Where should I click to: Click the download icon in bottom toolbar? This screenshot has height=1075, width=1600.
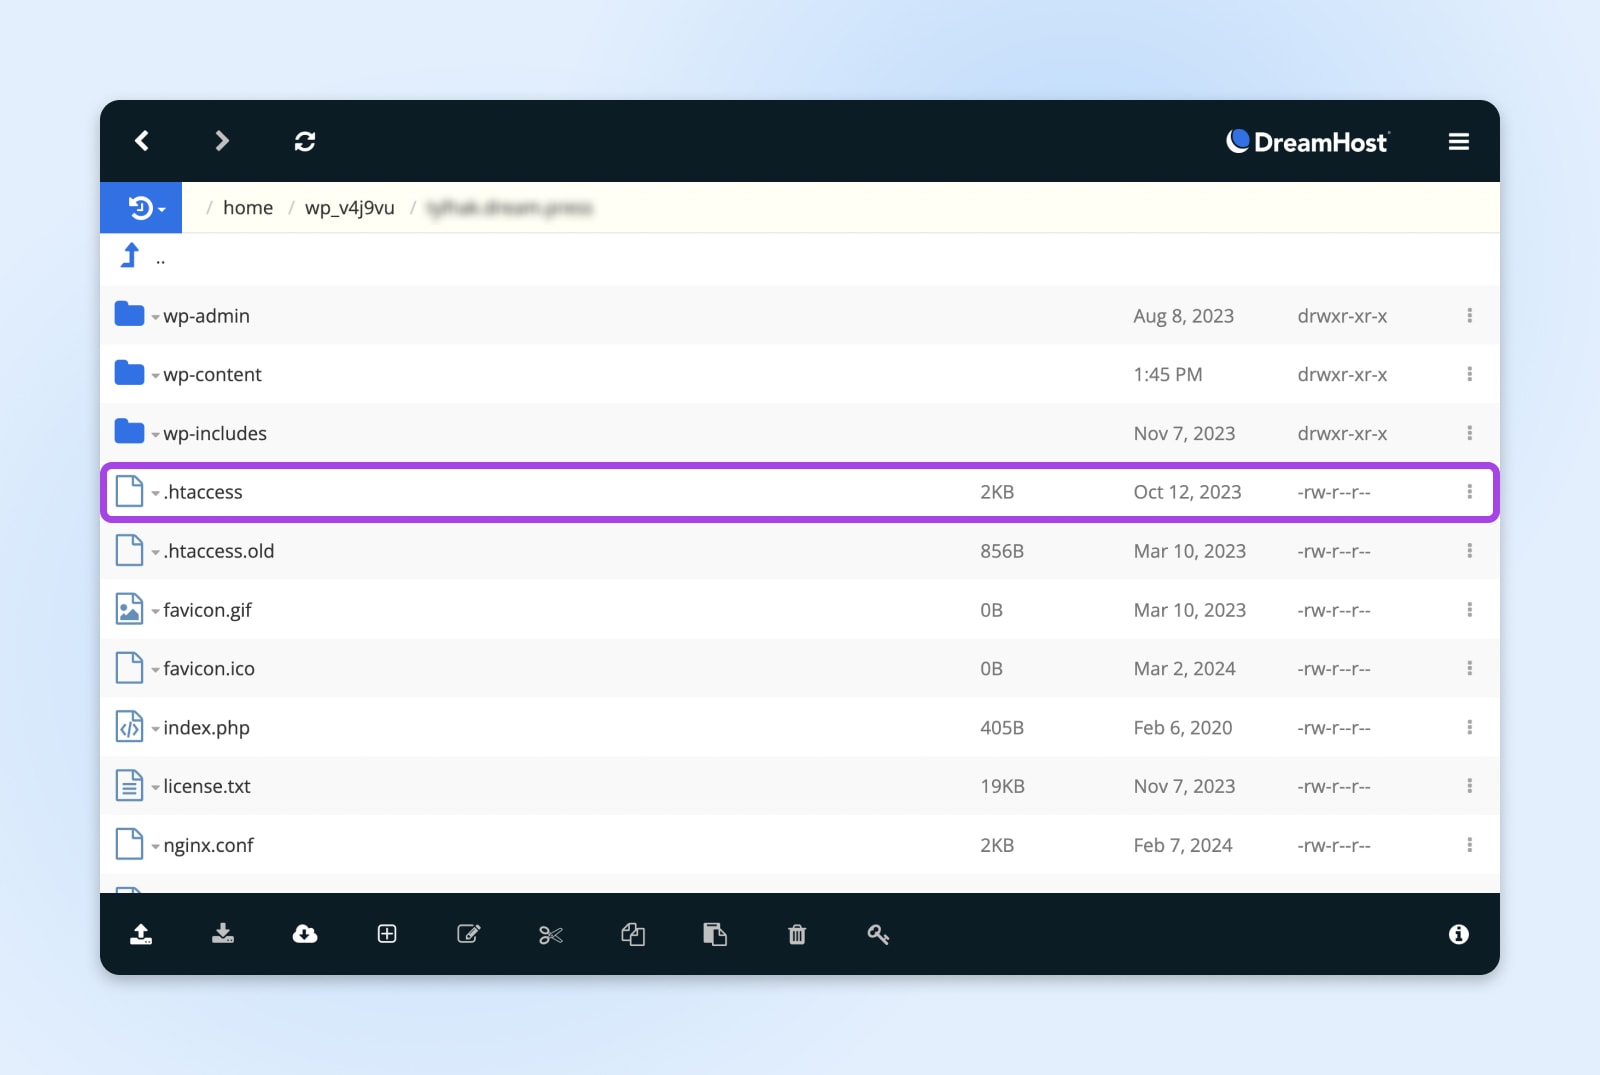pos(223,934)
